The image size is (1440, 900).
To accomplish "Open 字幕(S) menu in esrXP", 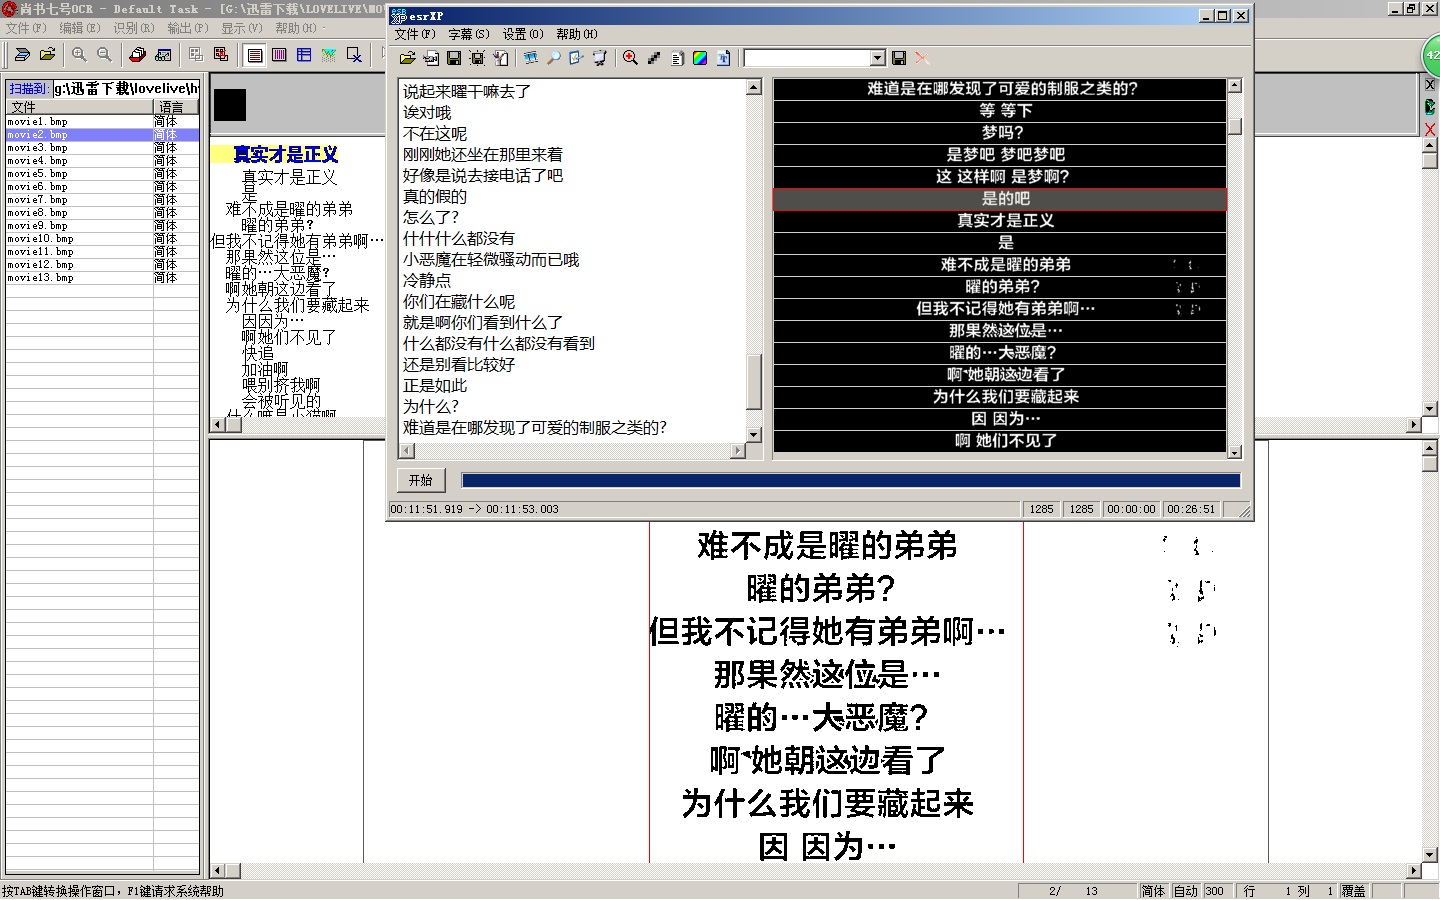I will 469,34.
